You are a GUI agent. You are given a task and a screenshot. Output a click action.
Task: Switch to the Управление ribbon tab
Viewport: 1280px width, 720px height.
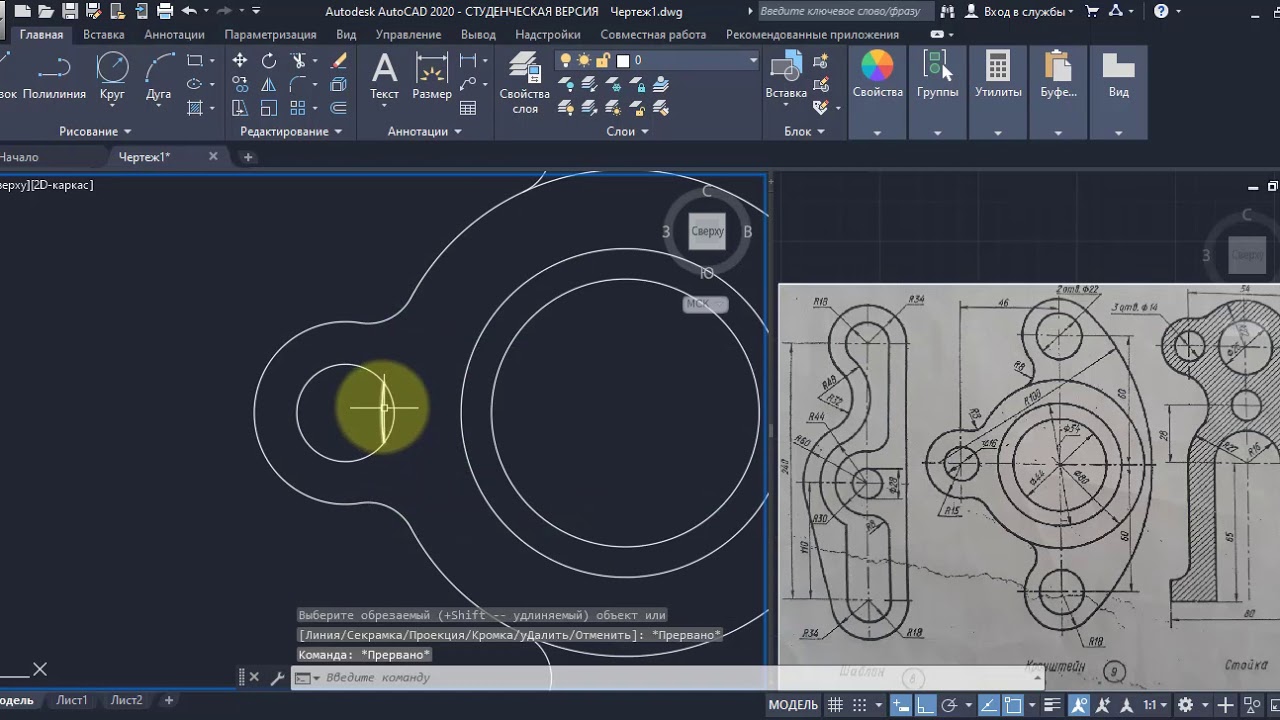click(408, 34)
